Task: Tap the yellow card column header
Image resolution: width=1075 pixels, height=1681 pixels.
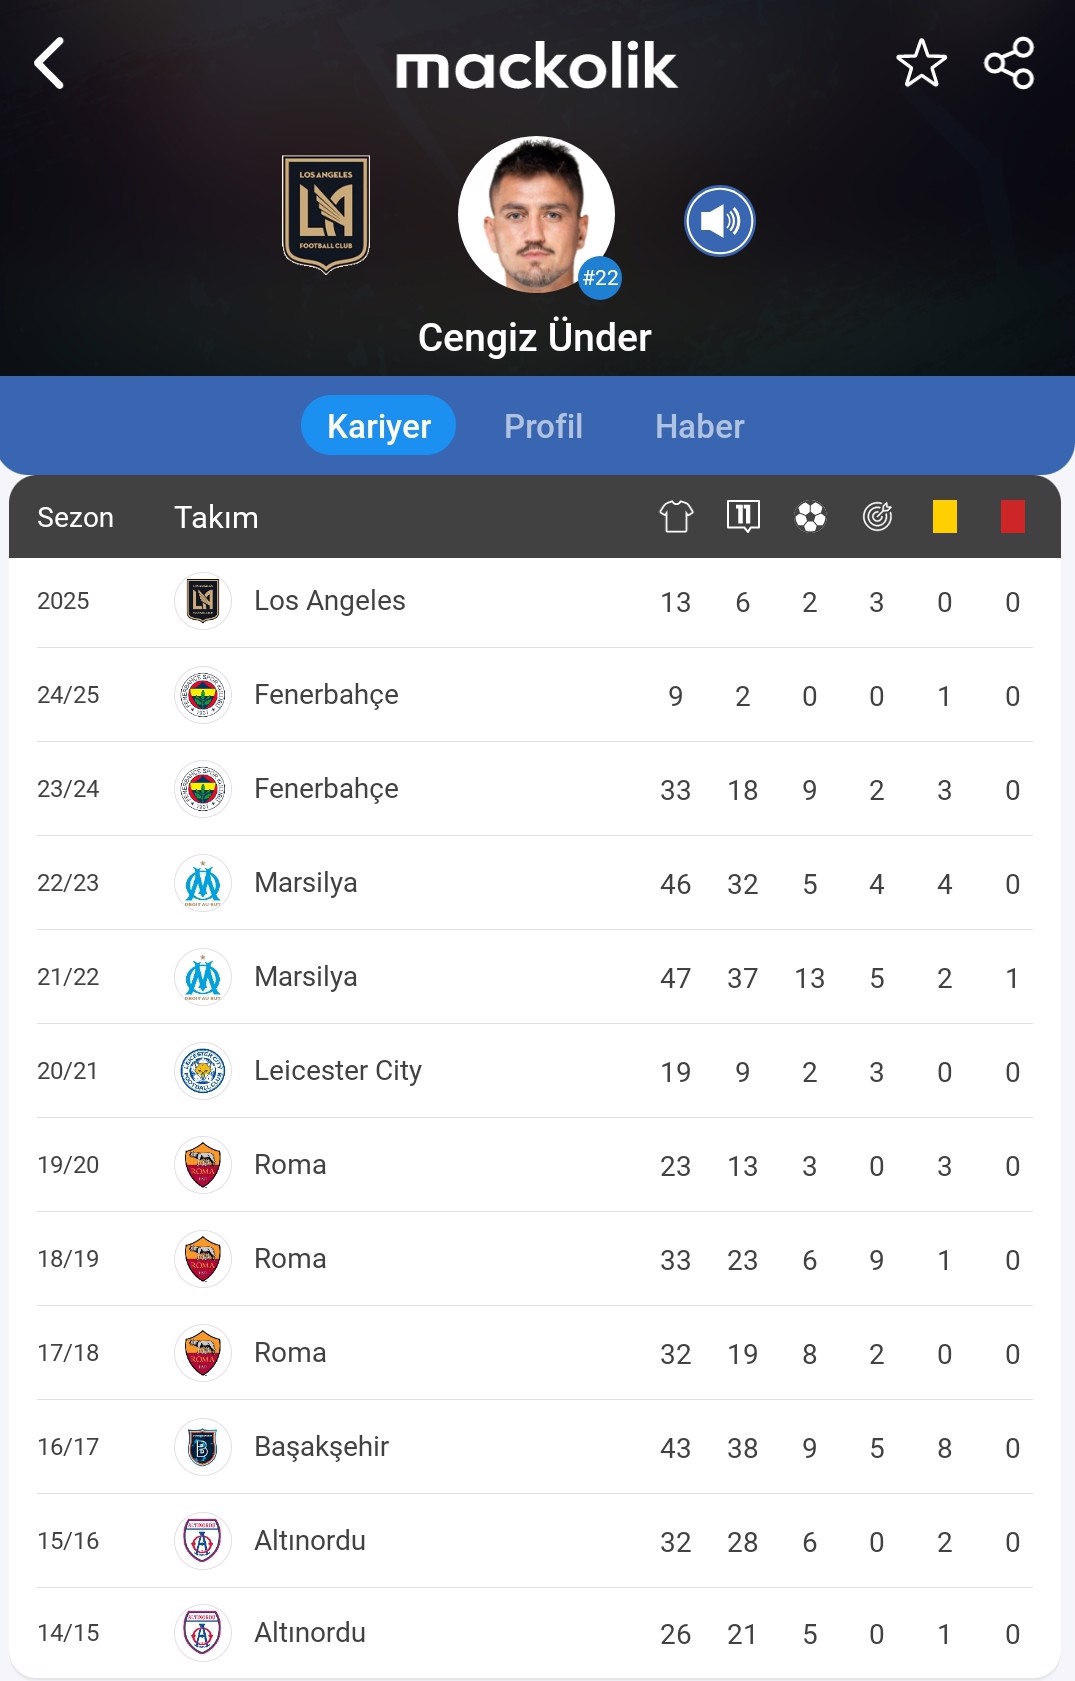Action: pos(945,517)
